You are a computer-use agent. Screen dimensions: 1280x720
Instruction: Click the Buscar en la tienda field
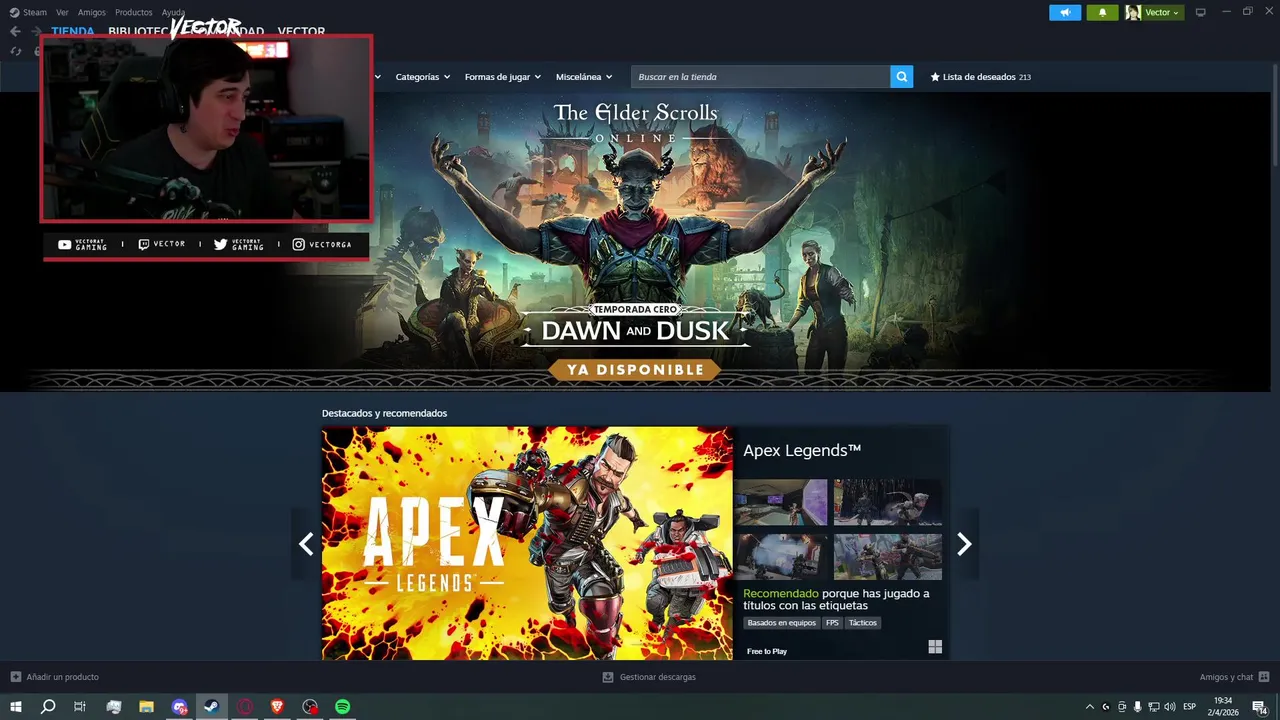pos(760,77)
